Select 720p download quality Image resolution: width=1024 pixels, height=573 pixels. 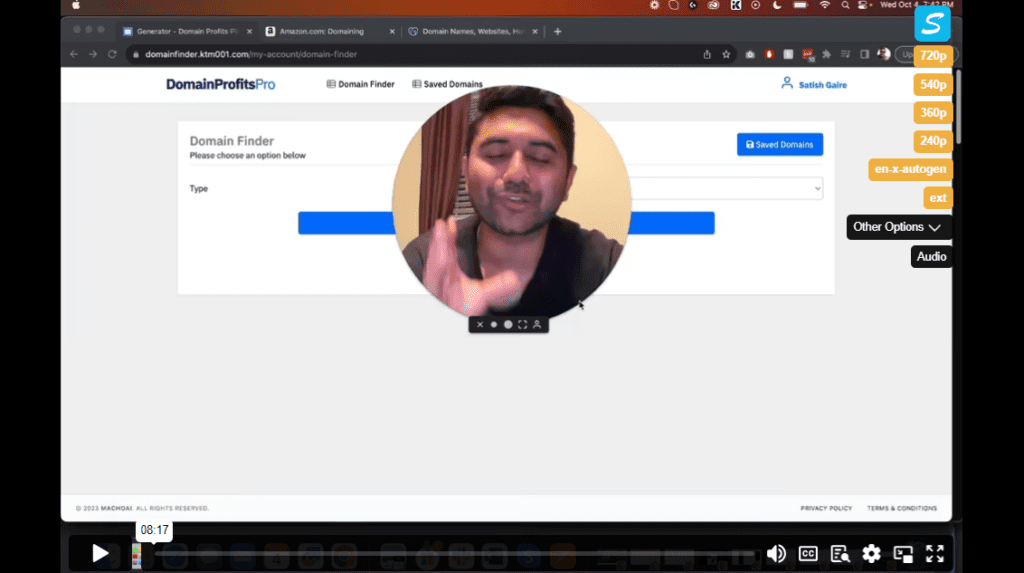(x=933, y=56)
